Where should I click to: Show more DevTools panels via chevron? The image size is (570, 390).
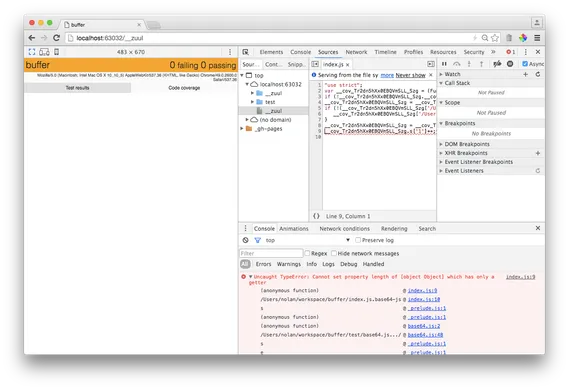tap(493, 52)
